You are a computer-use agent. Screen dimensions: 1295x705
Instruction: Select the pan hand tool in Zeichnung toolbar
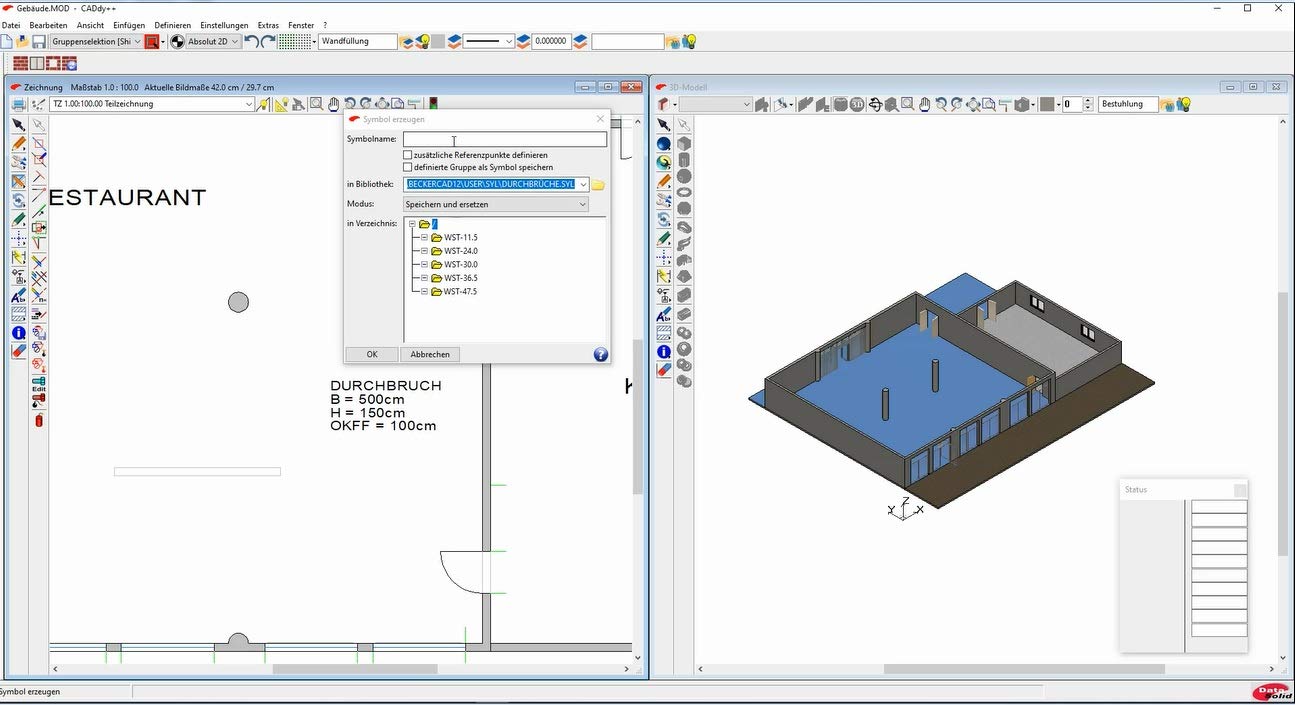(333, 104)
